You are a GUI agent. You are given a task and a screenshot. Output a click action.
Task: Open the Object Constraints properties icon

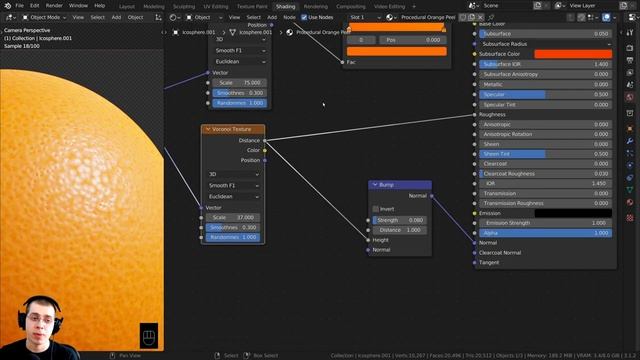tap(630, 178)
